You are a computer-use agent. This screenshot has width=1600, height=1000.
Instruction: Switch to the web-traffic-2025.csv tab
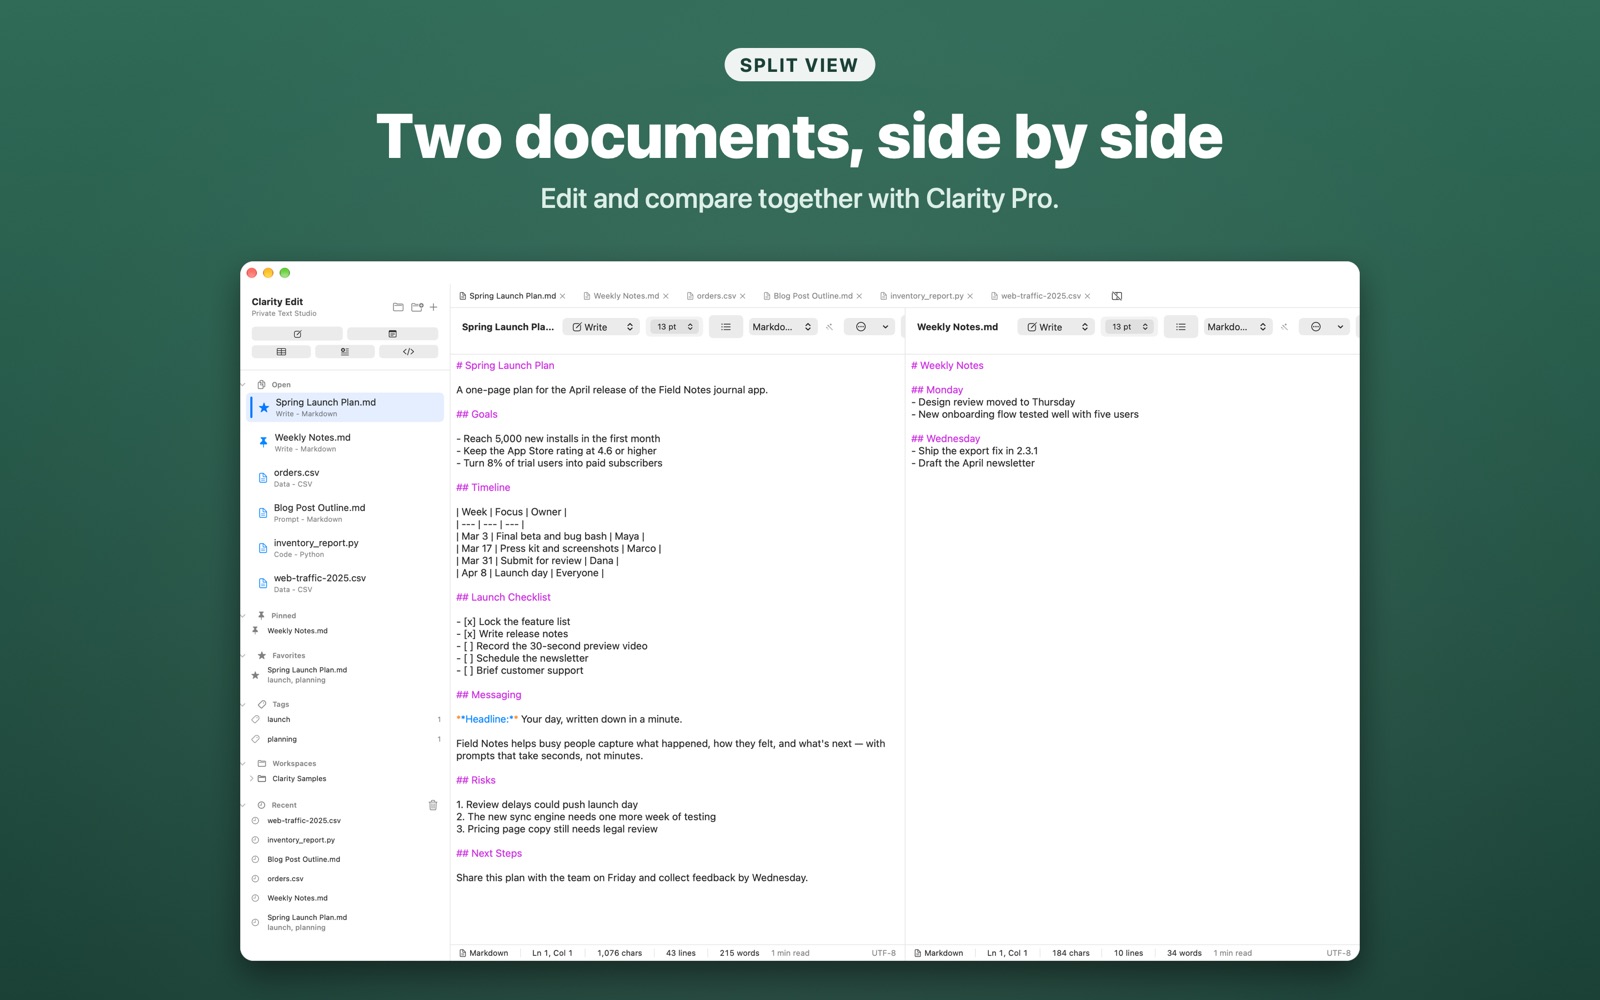tap(1040, 296)
